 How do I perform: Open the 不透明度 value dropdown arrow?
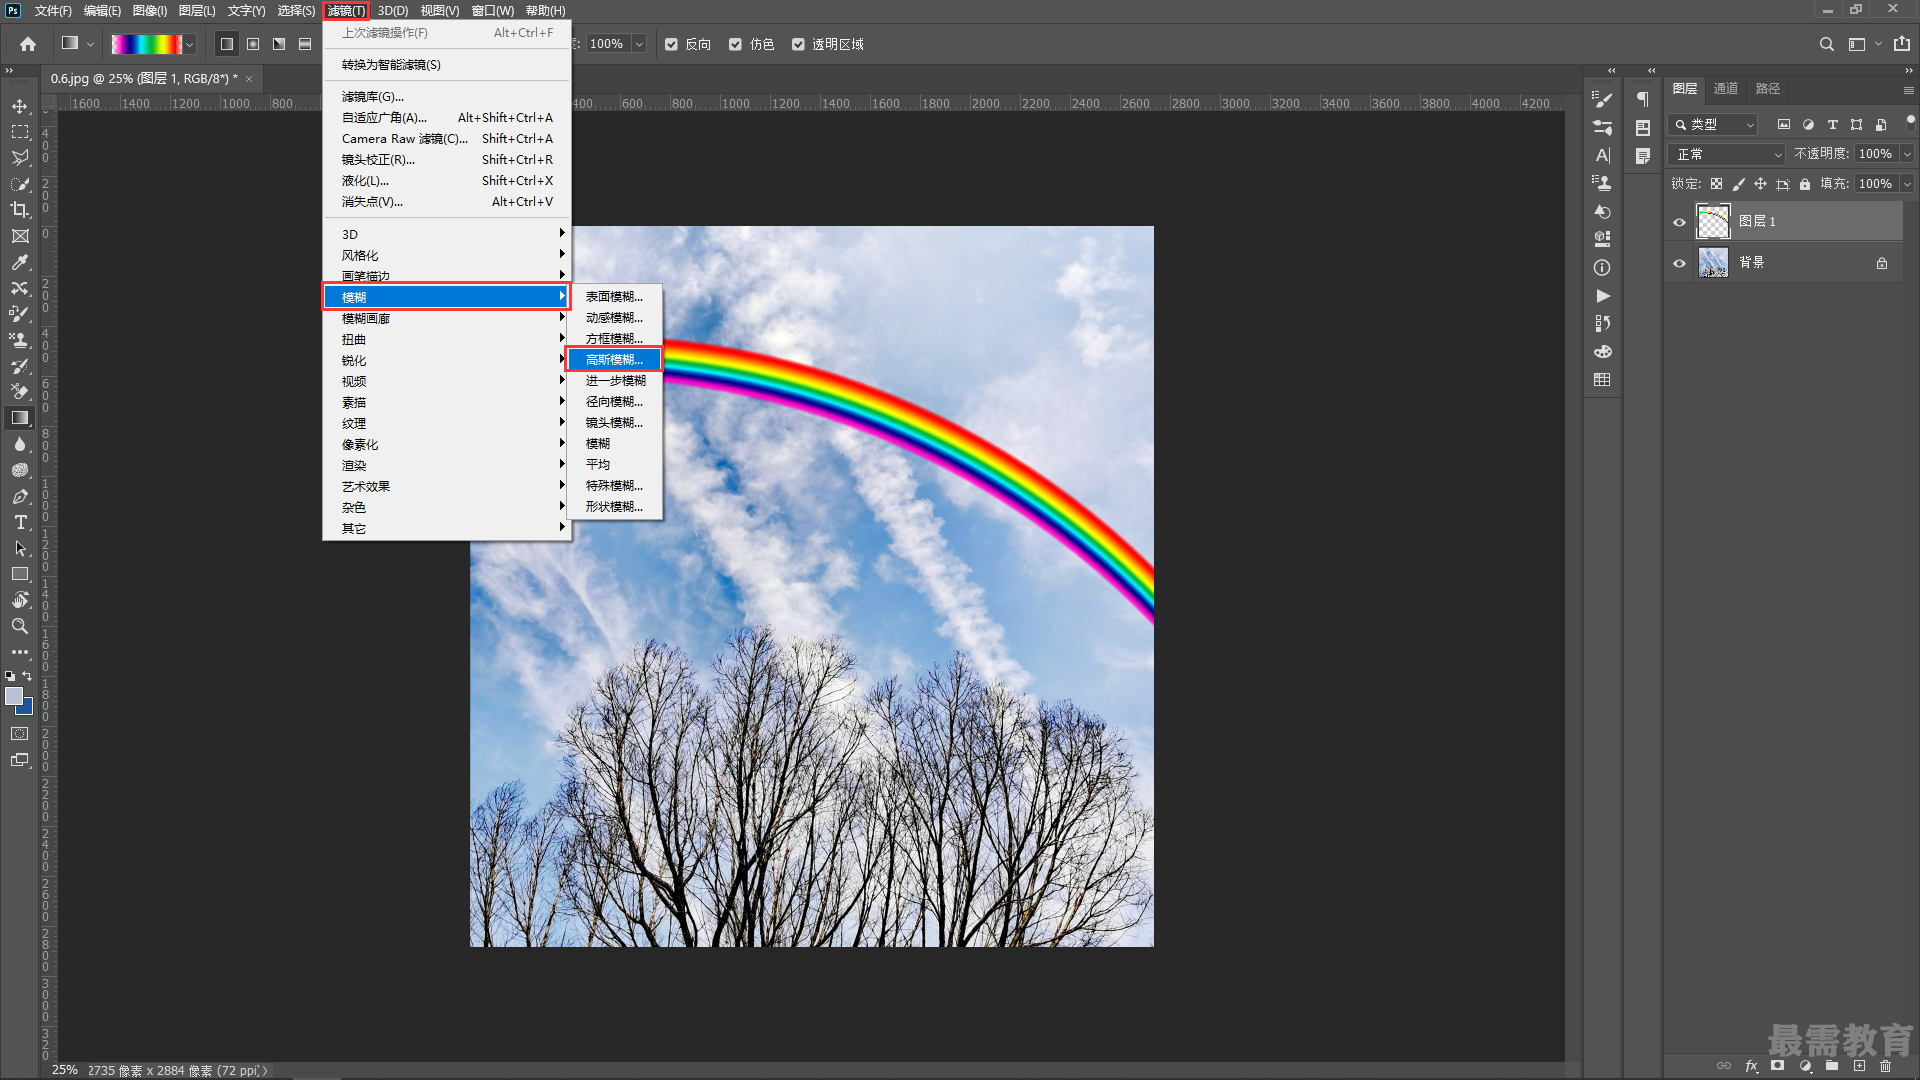1907,154
